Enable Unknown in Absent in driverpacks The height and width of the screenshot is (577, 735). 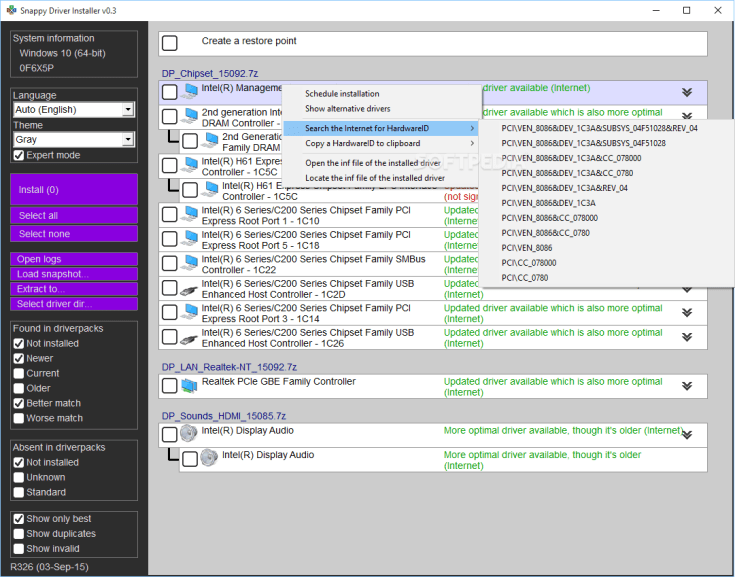19,478
